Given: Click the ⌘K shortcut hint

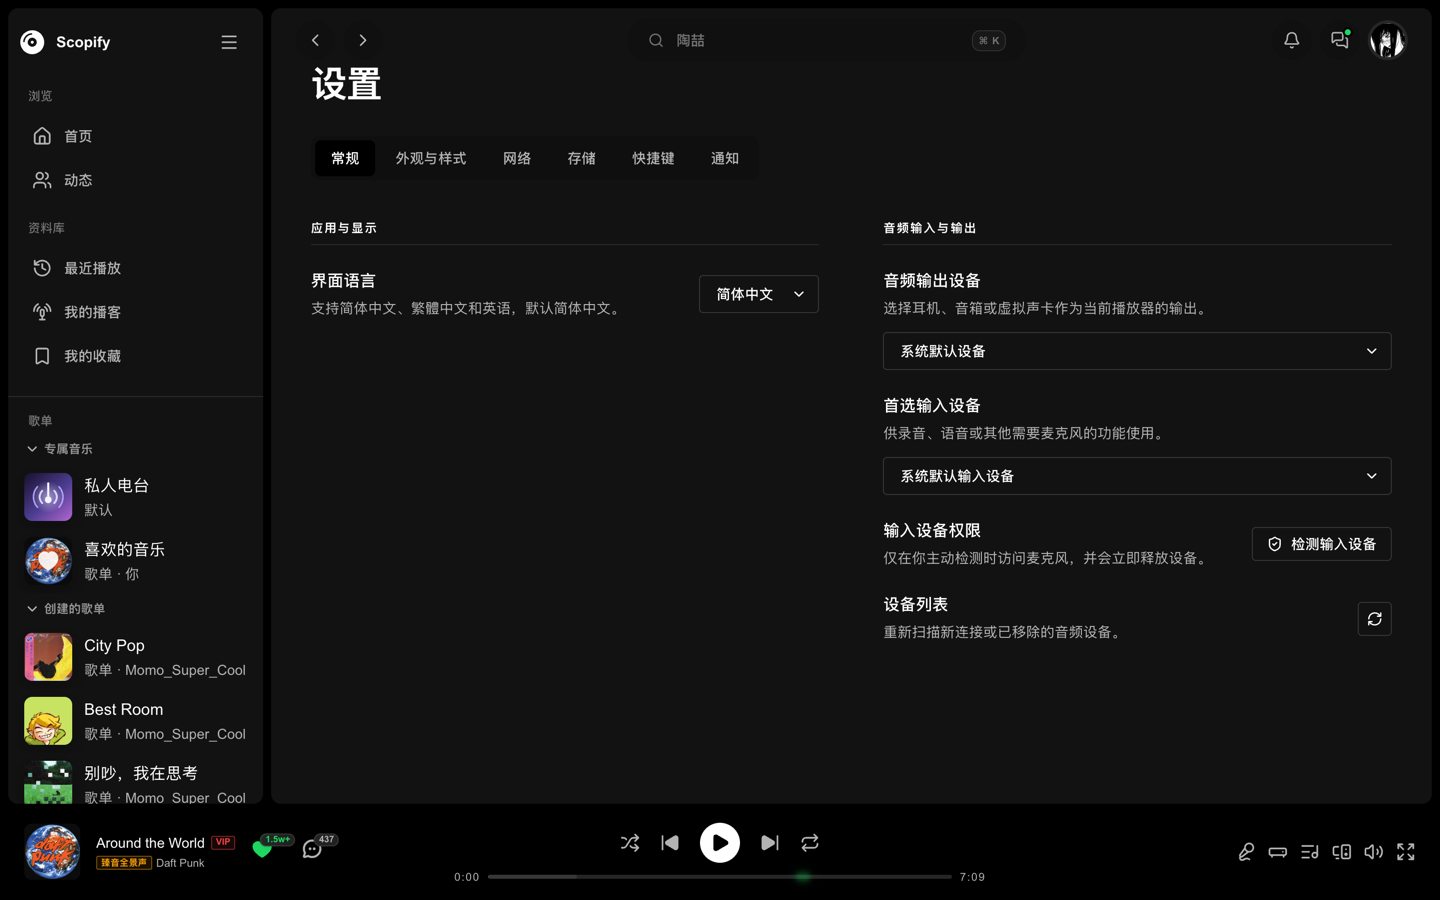Looking at the screenshot, I should click(988, 41).
